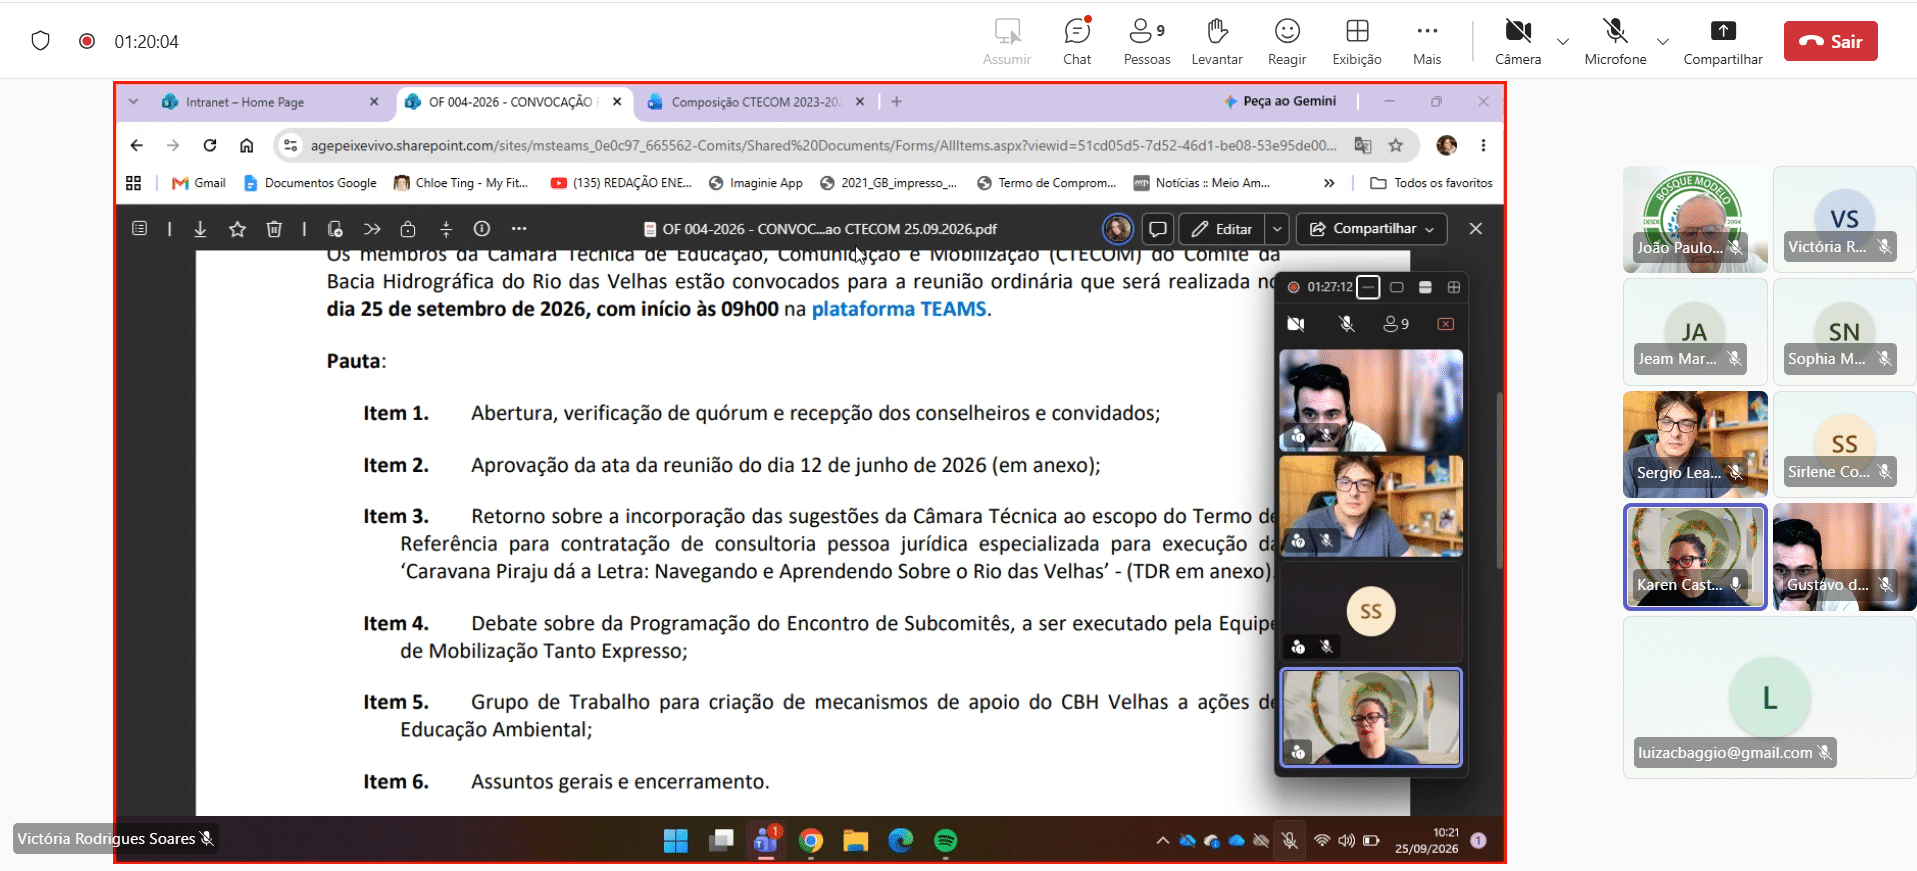This screenshot has width=1917, height=871.
Task: Leave the meeting with Sair button
Action: [x=1830, y=41]
